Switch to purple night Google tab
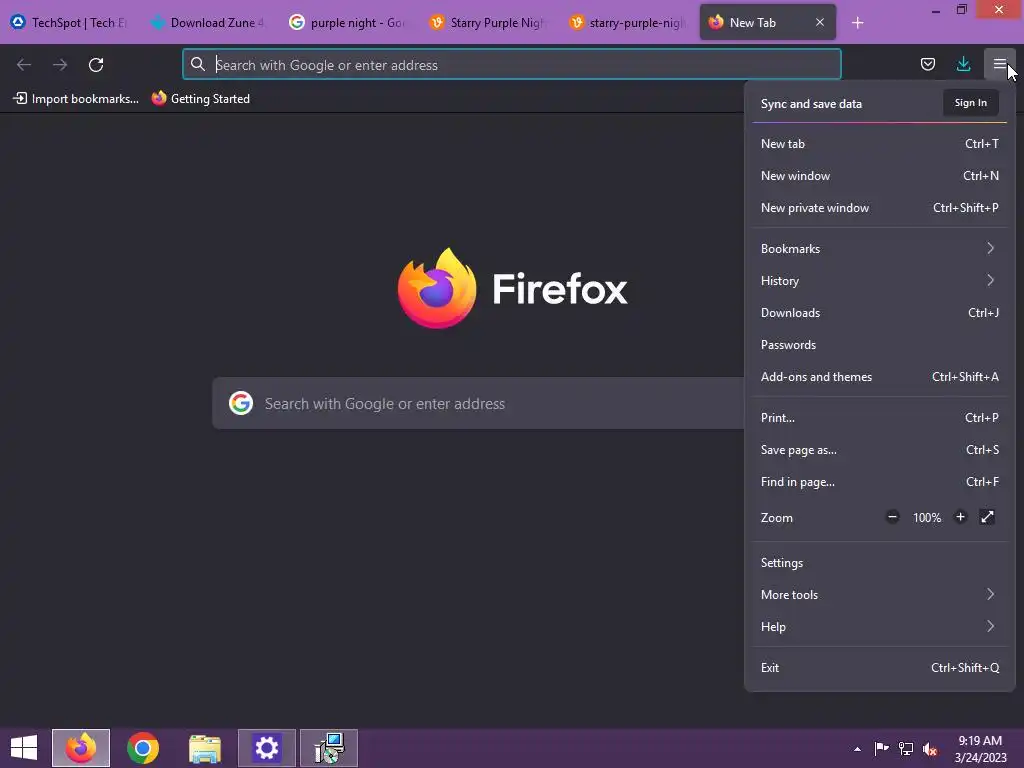Image resolution: width=1024 pixels, height=768 pixels. point(347,22)
